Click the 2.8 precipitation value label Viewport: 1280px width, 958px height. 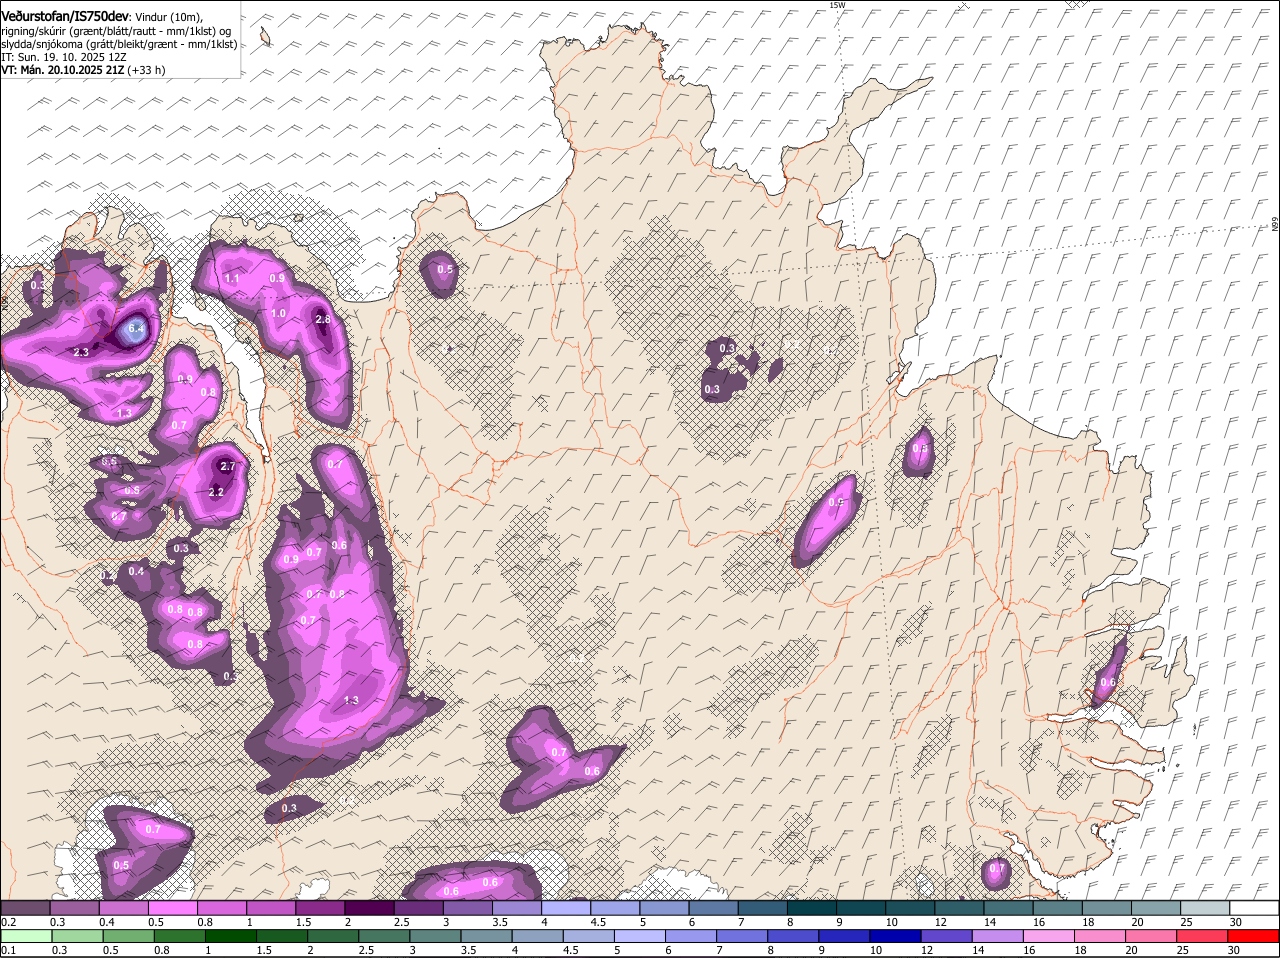pyautogui.click(x=322, y=320)
